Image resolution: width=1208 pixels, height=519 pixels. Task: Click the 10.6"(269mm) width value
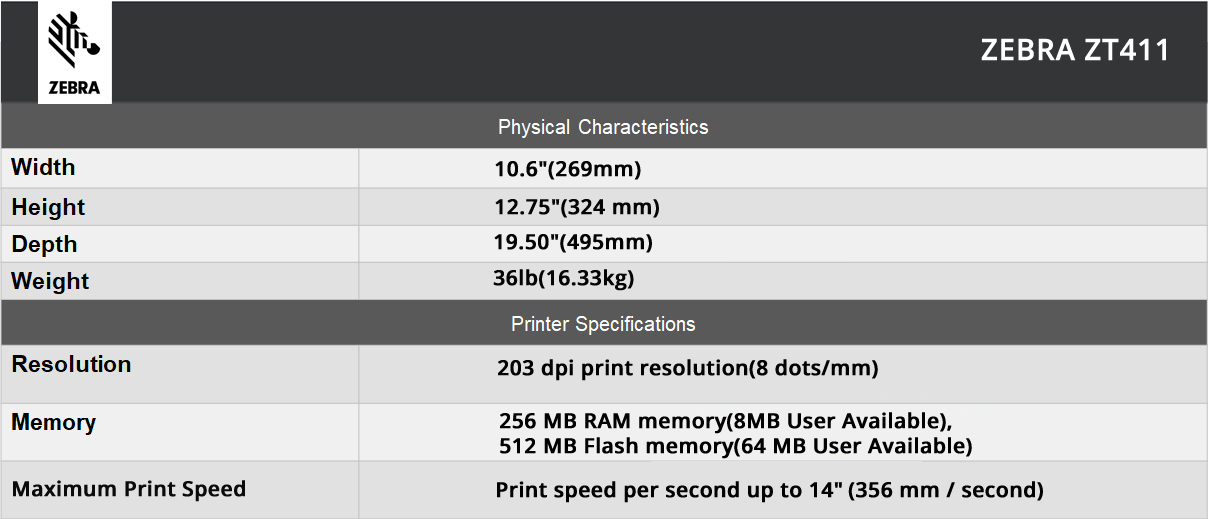coord(568,169)
